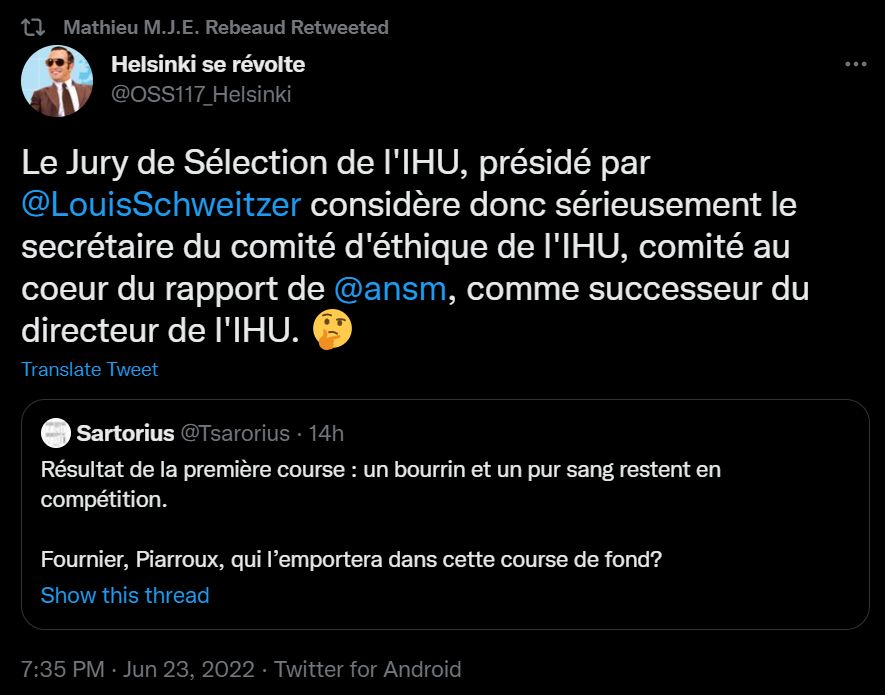Click the @OSS117_Helsinki handle

[x=201, y=94]
